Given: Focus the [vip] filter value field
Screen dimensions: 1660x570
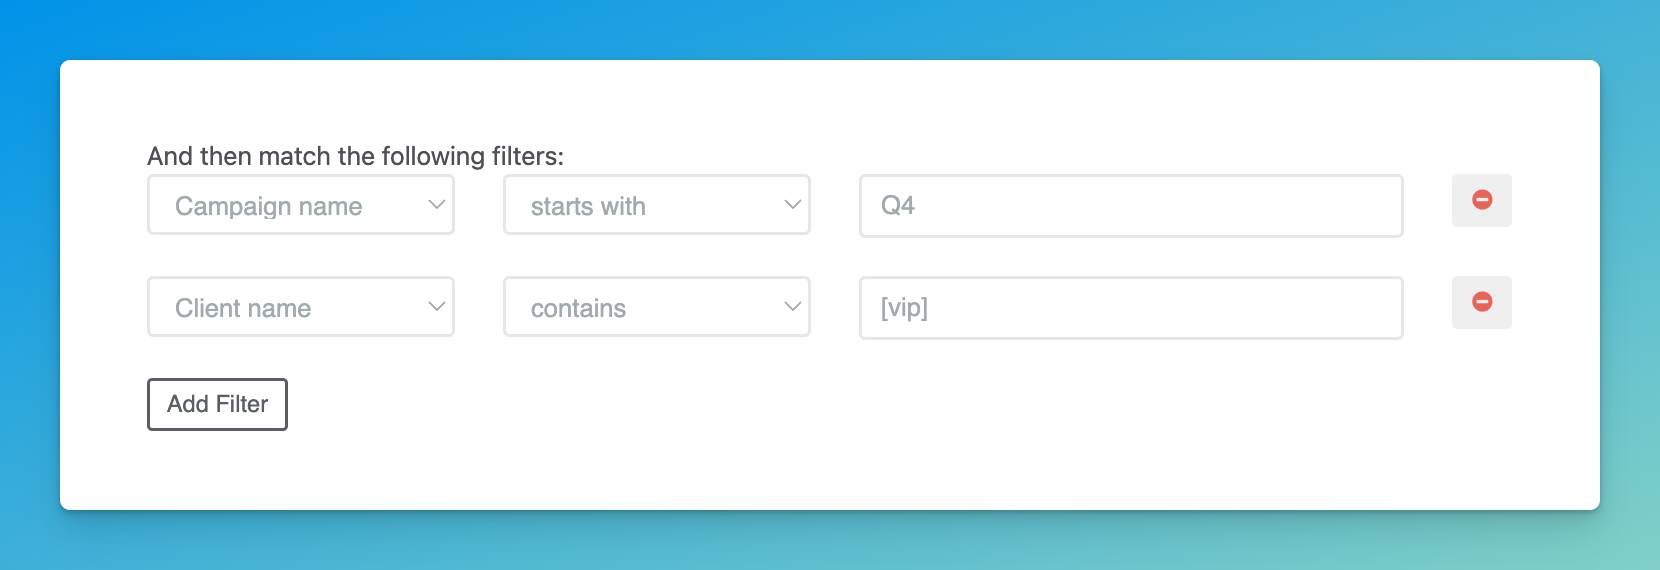Looking at the screenshot, I should [x=1130, y=308].
